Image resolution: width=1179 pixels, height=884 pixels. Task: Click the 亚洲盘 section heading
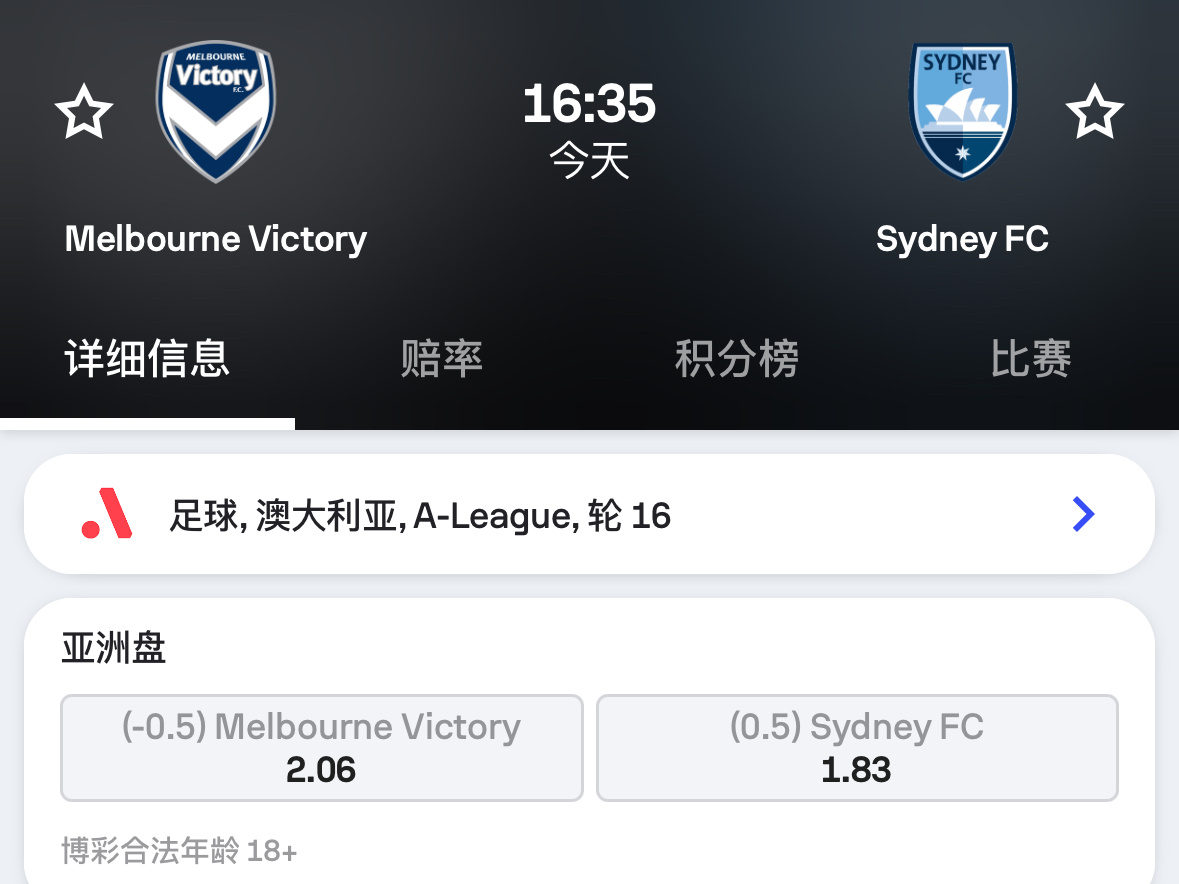pos(114,648)
